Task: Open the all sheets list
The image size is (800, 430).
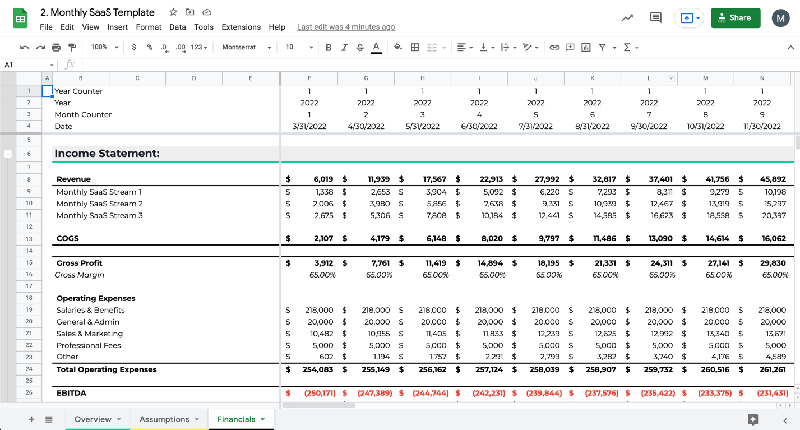Action: (x=49, y=419)
